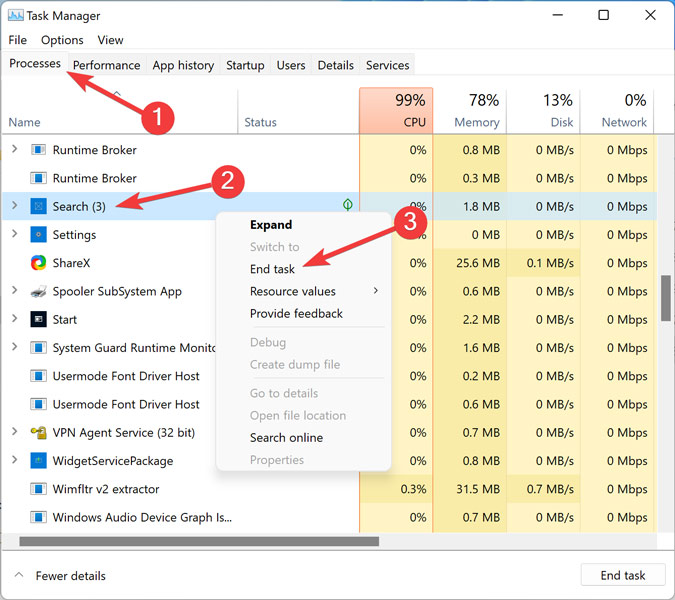This screenshot has height=600, width=675.
Task: Switch to the App history tab
Action: click(x=183, y=65)
